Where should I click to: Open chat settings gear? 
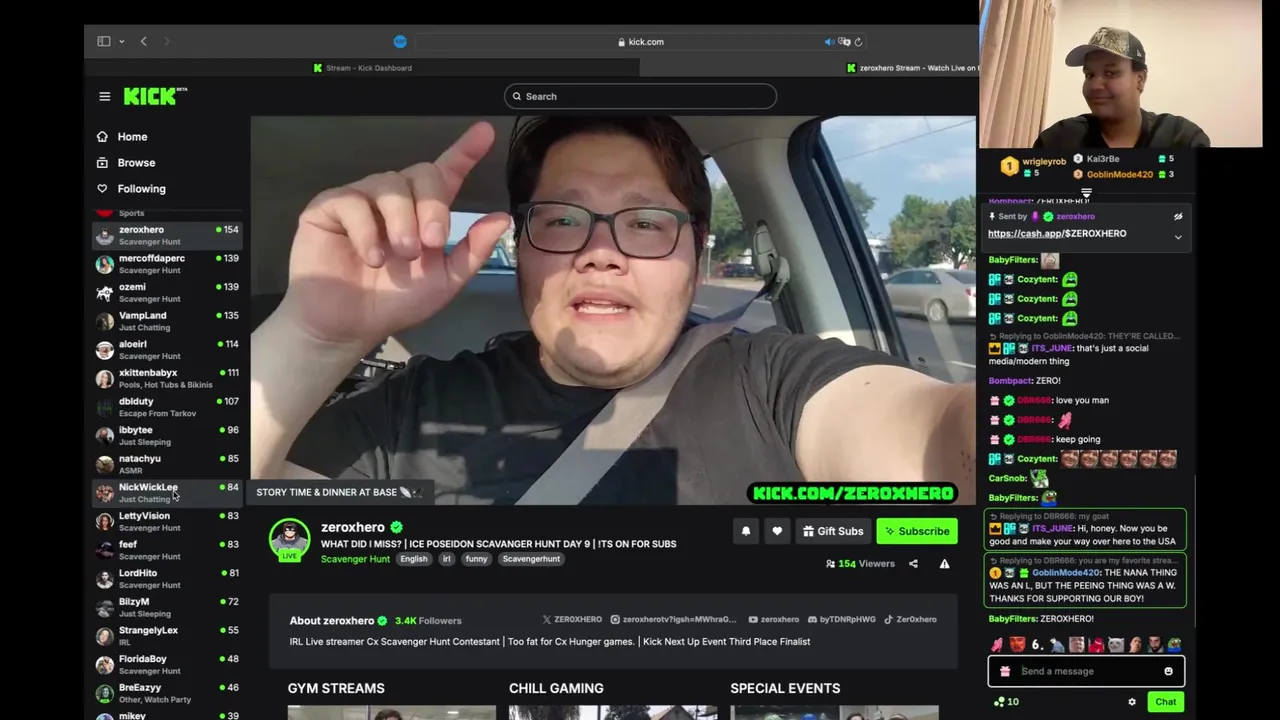(x=1132, y=702)
